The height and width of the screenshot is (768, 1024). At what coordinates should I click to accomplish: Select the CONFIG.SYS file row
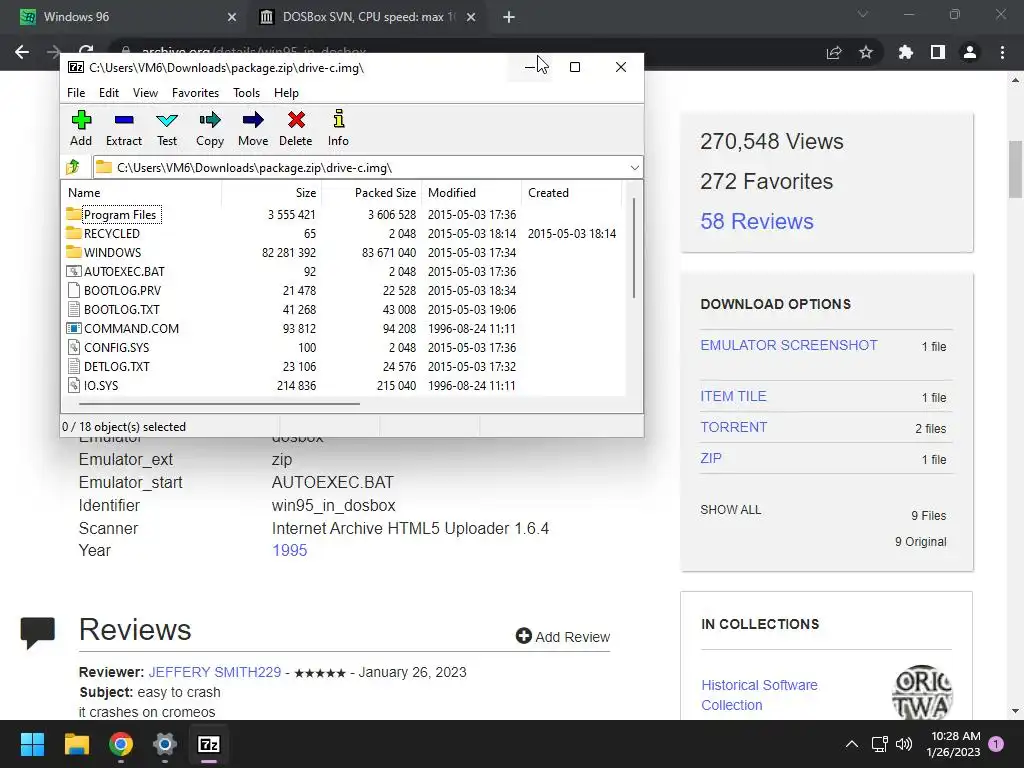(344, 347)
